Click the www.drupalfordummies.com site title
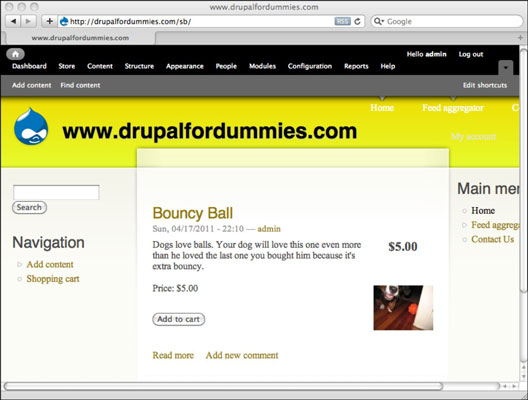 210,131
